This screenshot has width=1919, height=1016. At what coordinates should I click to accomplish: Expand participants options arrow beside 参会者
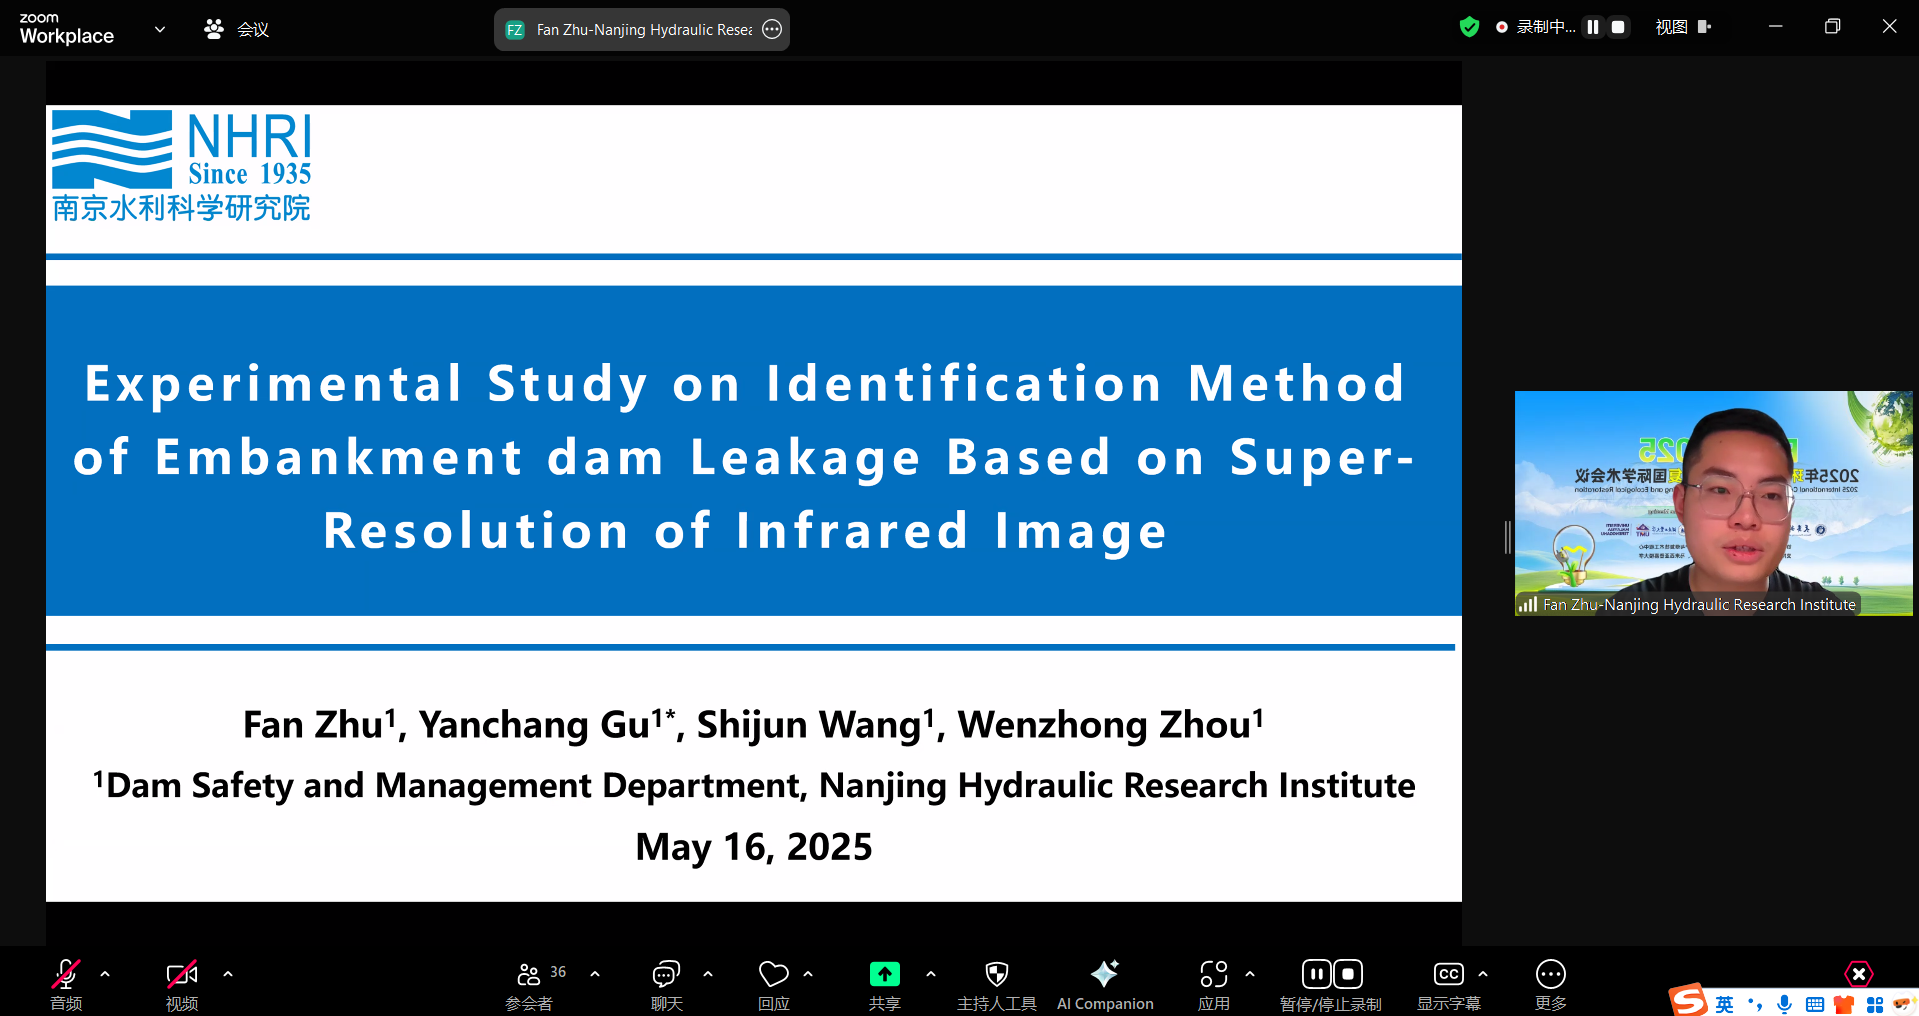tap(595, 974)
